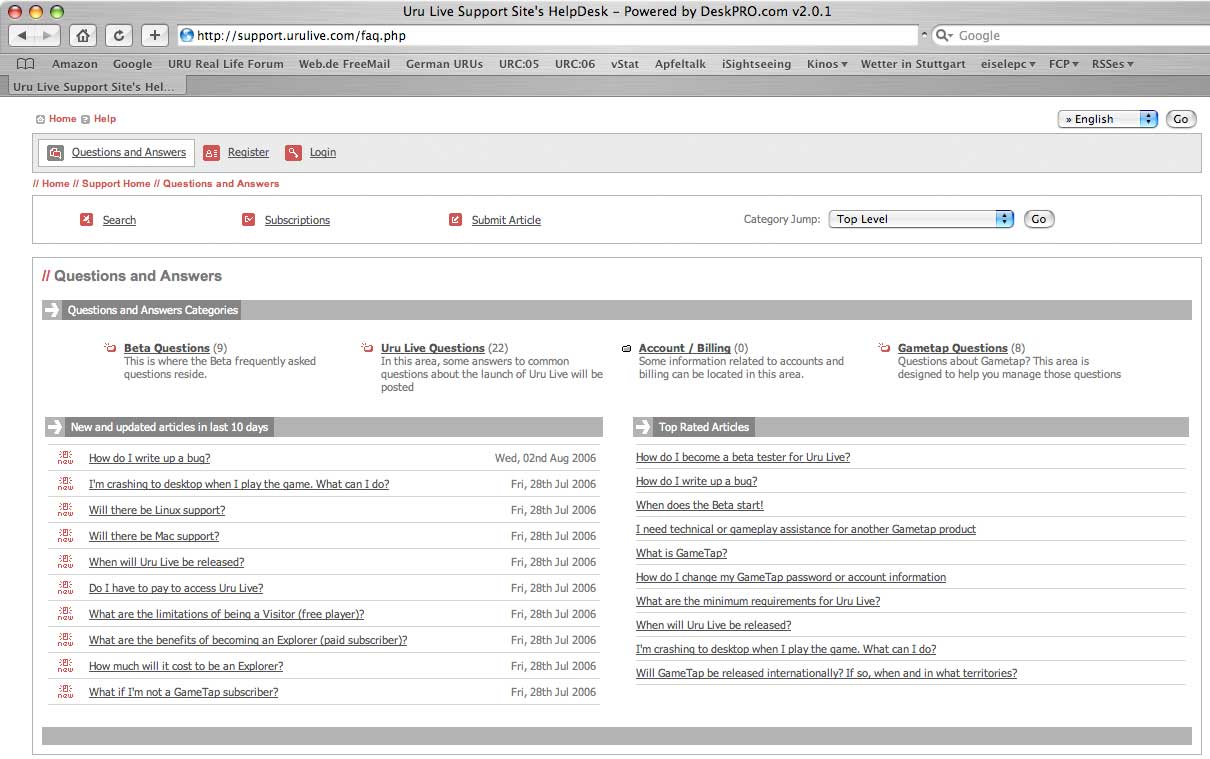Open 'What is GameTap?' top rated article
1210x759 pixels.
tap(681, 553)
